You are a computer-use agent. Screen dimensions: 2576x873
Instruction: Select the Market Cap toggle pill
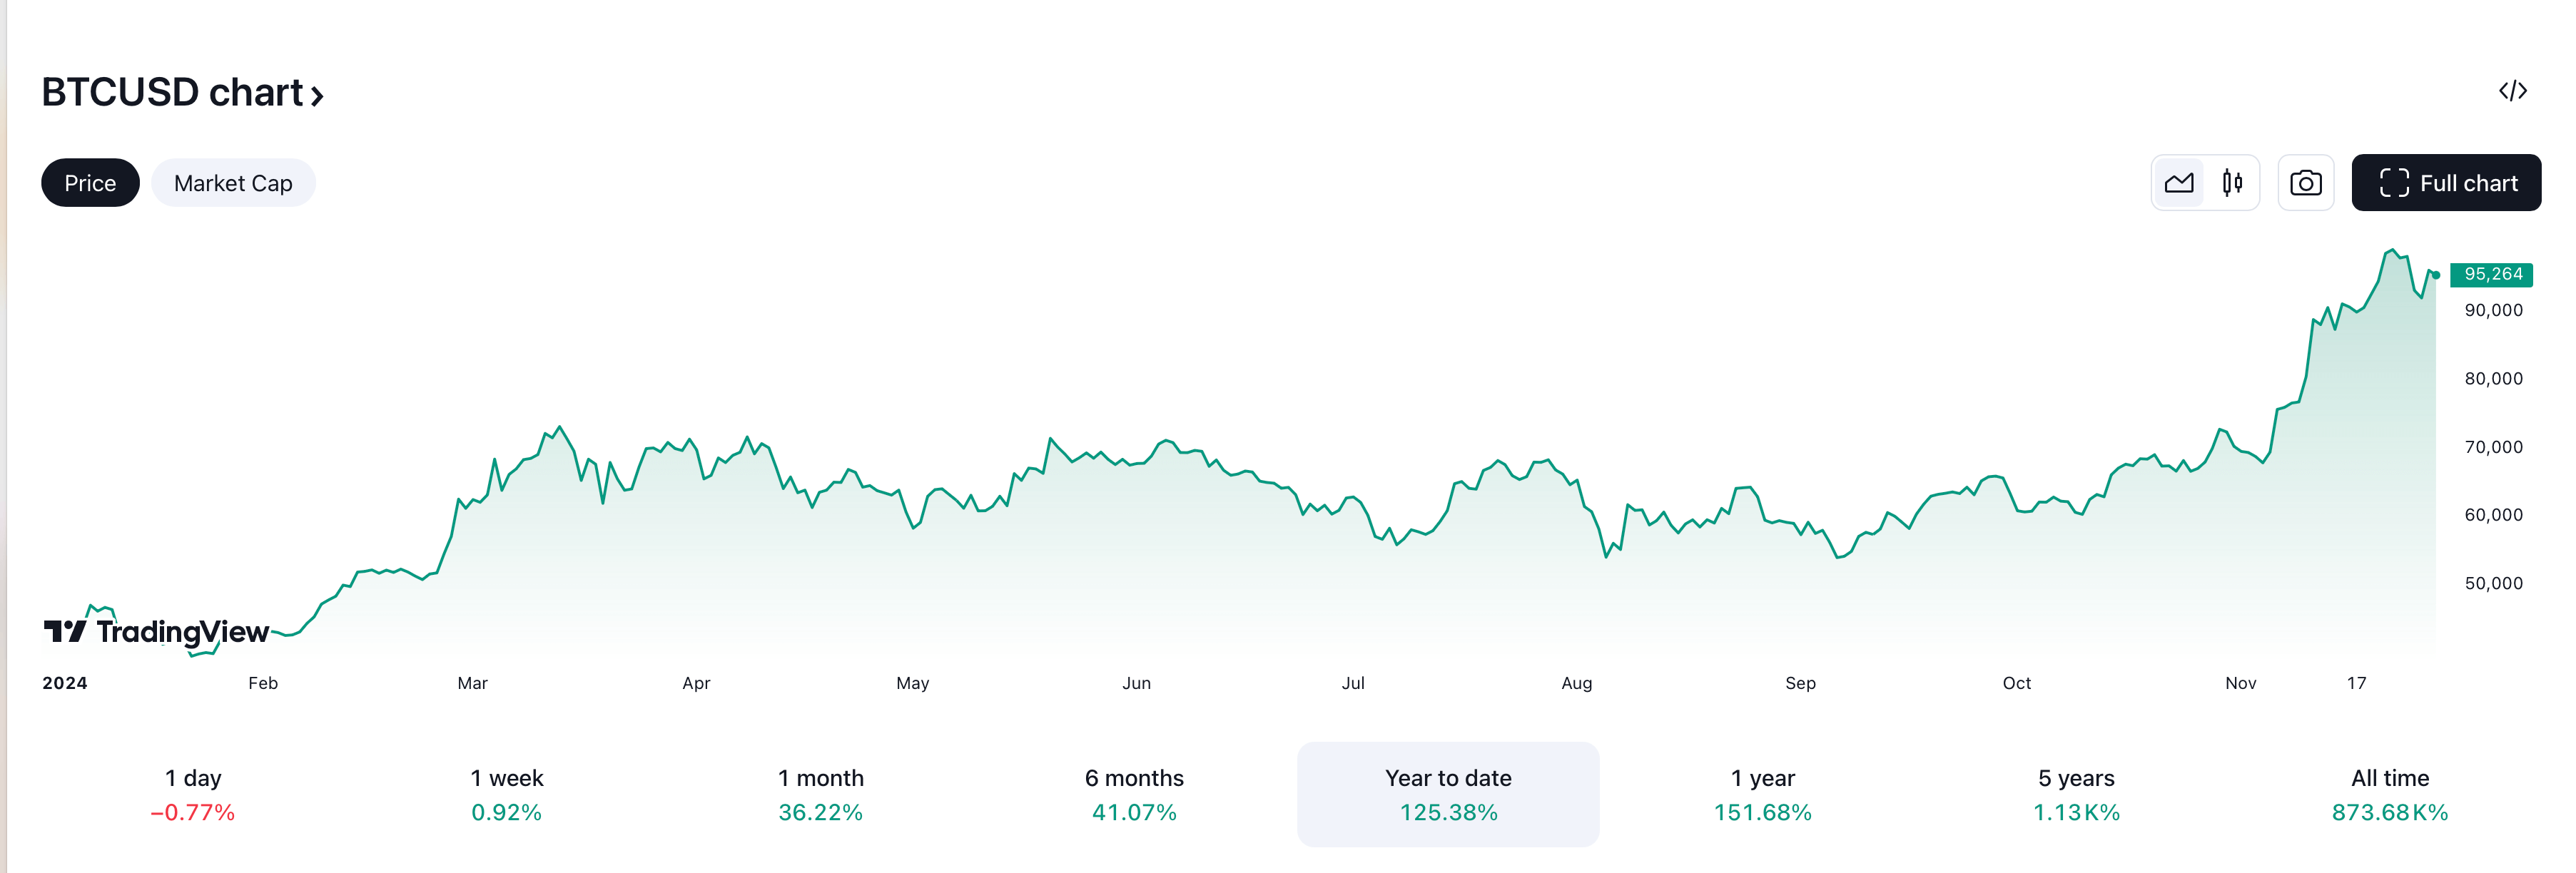point(233,183)
